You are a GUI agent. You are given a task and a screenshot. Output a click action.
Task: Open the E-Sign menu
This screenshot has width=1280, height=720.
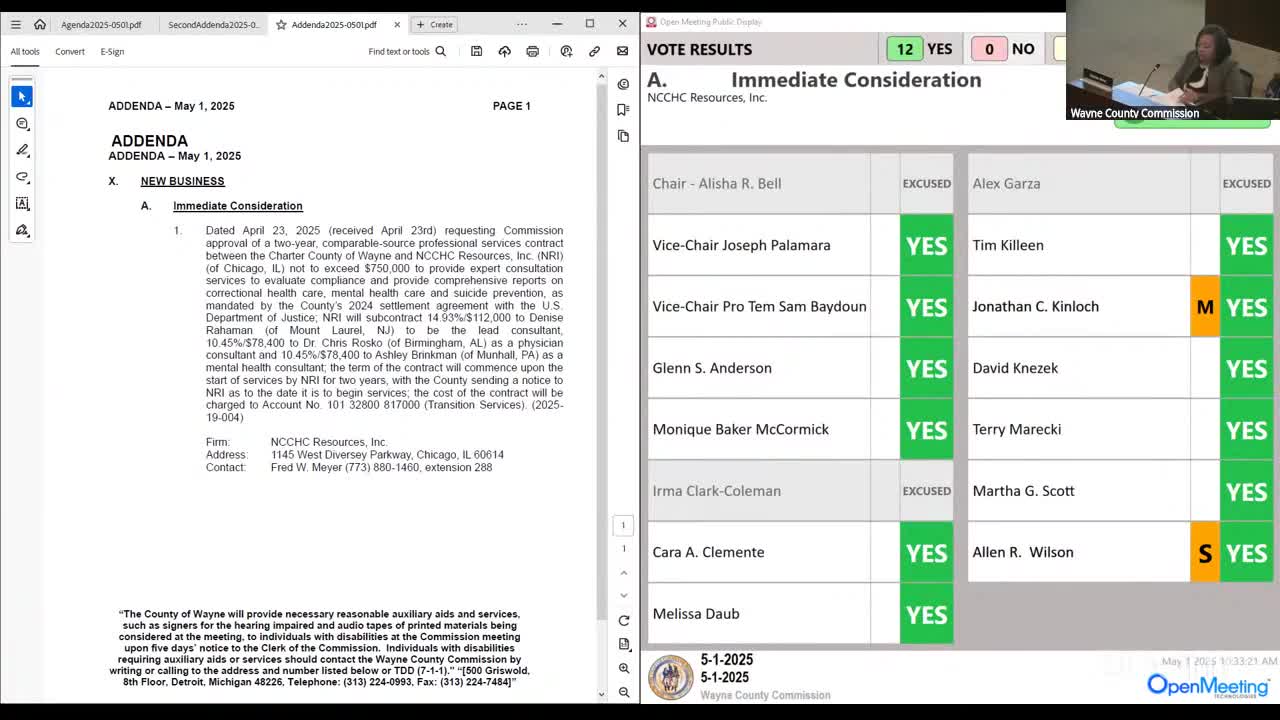pos(112,51)
